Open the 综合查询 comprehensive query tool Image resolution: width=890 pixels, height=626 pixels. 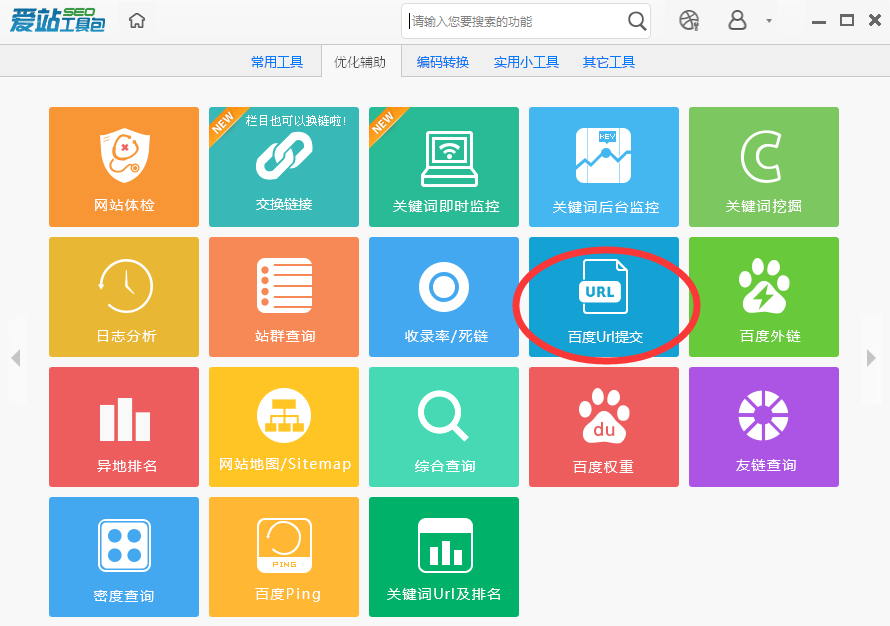(x=443, y=427)
